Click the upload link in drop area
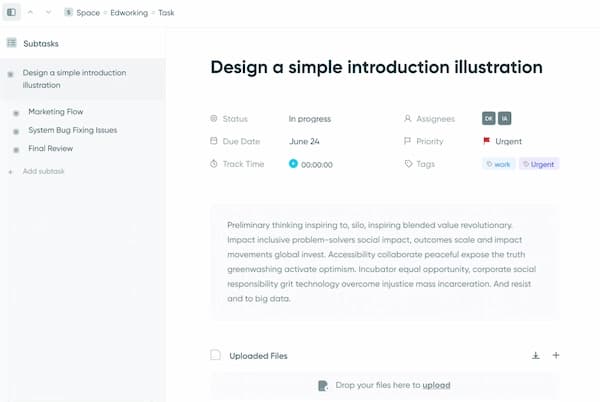The height and width of the screenshot is (402, 600). pyautogui.click(x=436, y=385)
